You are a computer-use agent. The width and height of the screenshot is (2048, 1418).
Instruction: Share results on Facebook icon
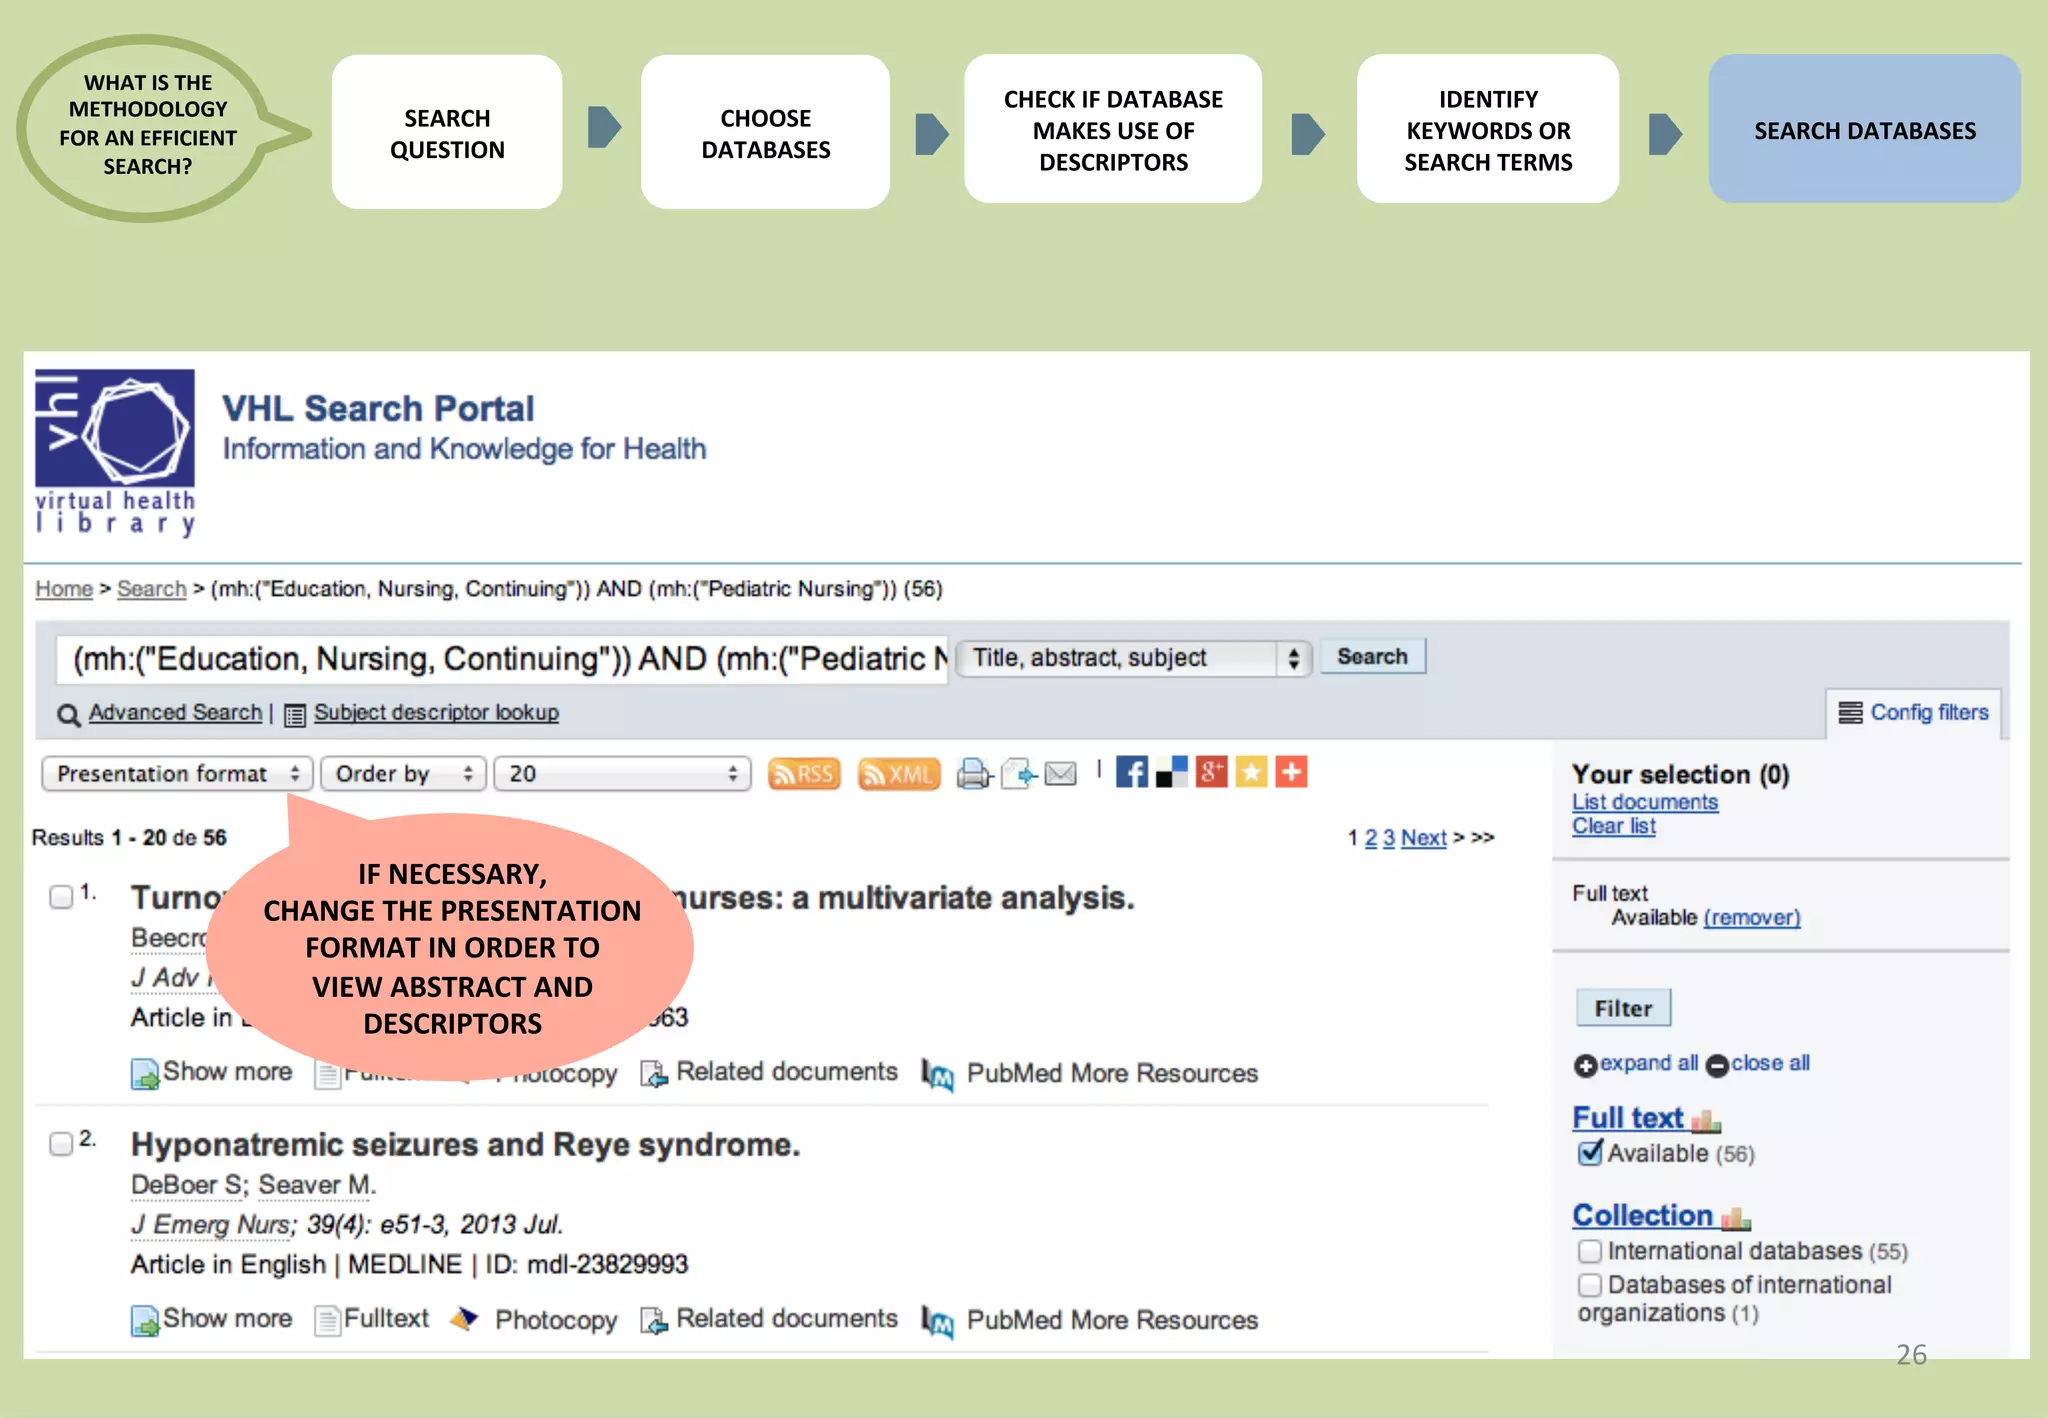(1131, 772)
